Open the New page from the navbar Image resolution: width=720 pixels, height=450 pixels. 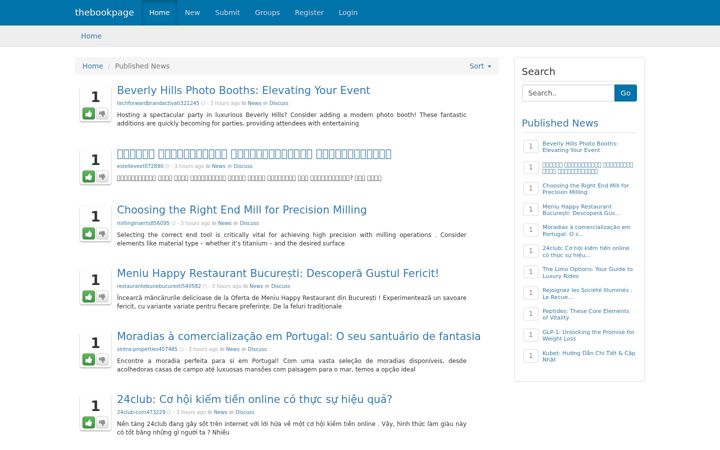pyautogui.click(x=192, y=12)
